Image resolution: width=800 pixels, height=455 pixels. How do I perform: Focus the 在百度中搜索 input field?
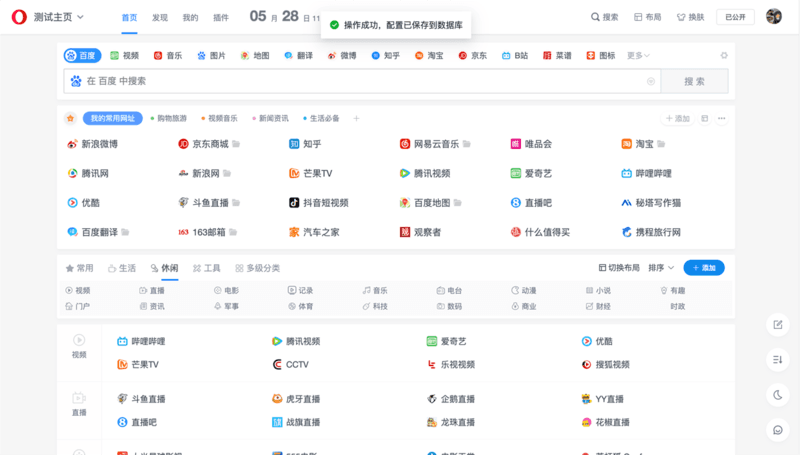click(362, 81)
